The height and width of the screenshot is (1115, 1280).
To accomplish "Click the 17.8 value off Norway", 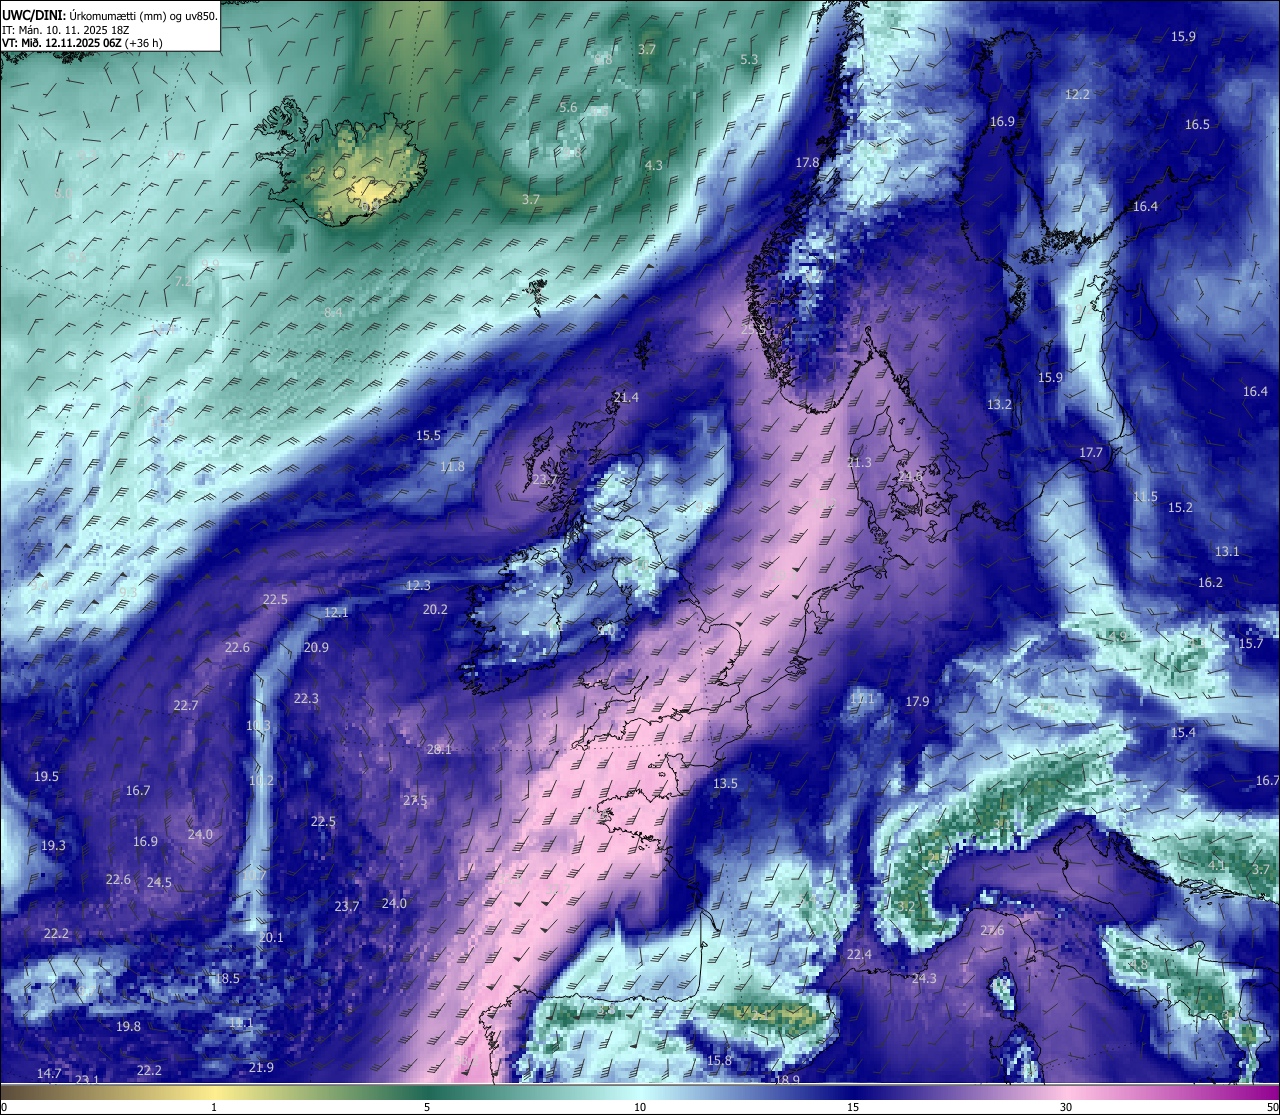I will coord(807,162).
